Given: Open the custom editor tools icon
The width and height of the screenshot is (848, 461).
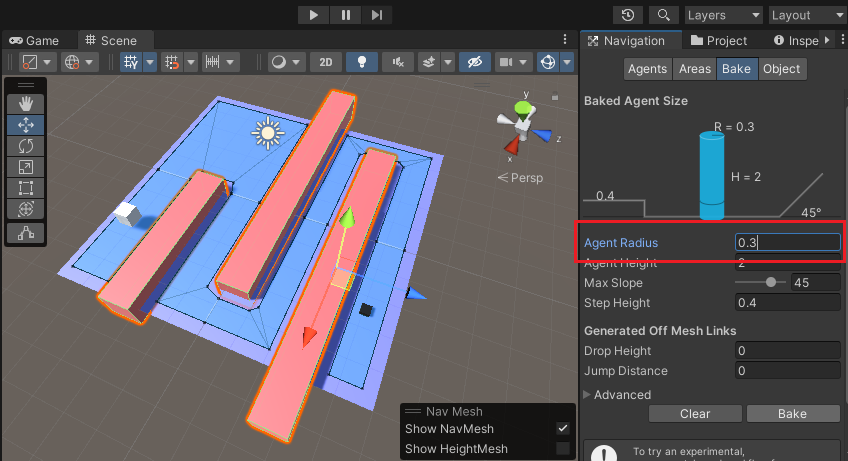Looking at the screenshot, I should [x=26, y=233].
